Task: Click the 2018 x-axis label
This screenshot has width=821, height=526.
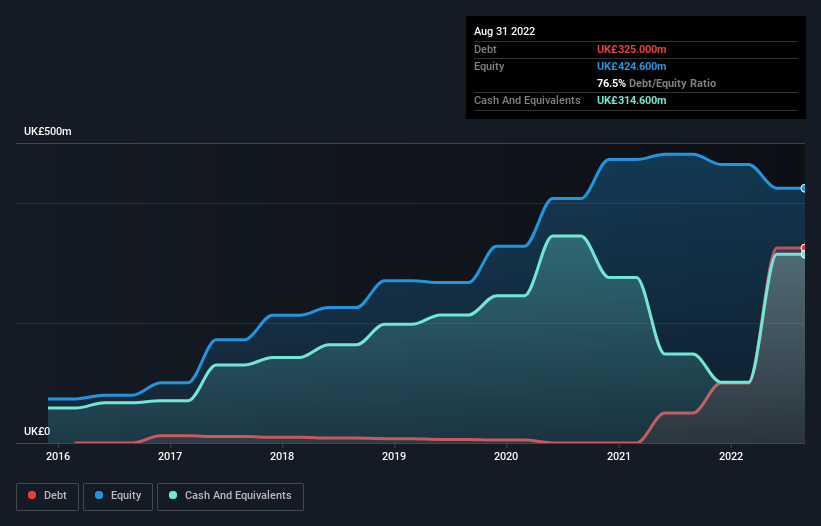Action: (x=282, y=456)
